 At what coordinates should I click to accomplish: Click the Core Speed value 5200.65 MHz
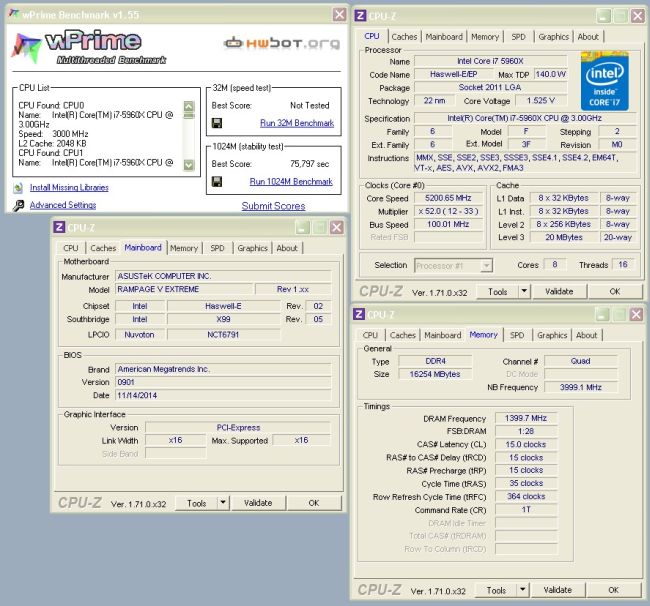tap(448, 198)
